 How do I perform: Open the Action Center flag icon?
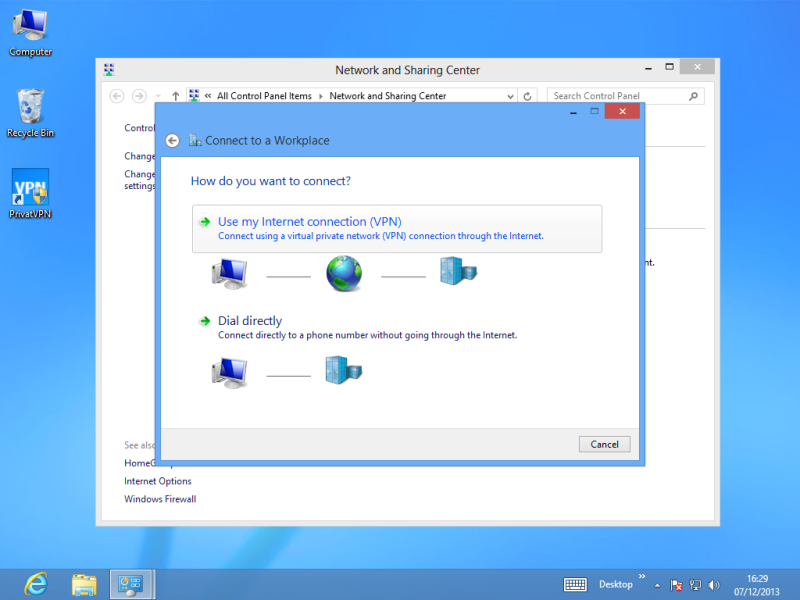tap(676, 585)
